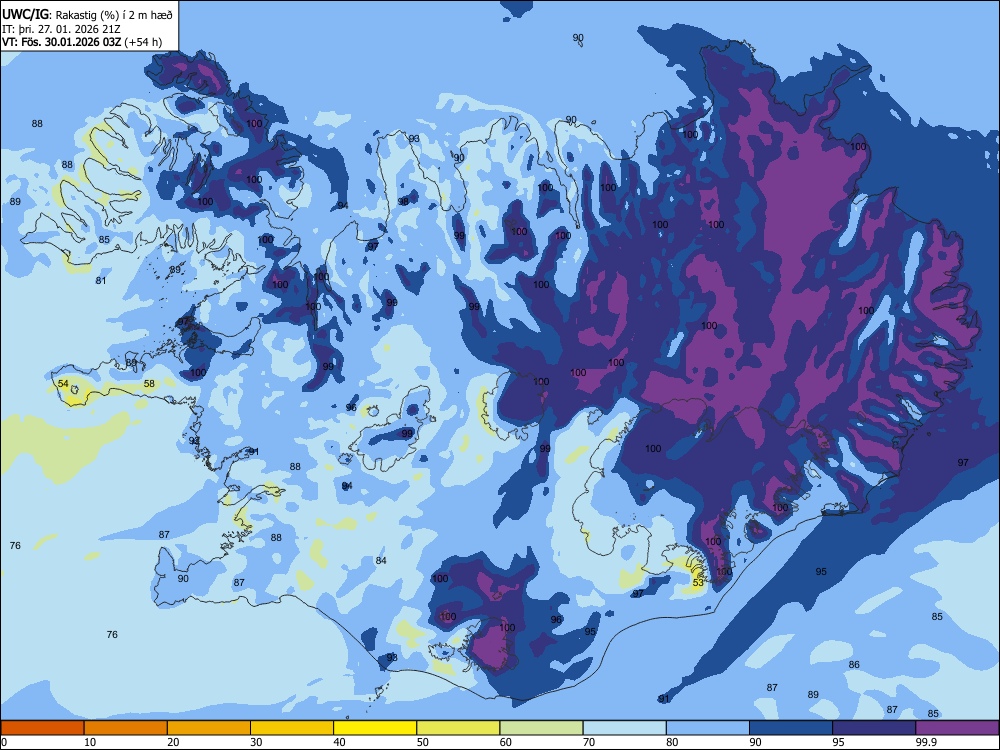The width and height of the screenshot is (1000, 750).
Task: Pick the pale green 60–70 legend swatch
Action: tap(541, 728)
